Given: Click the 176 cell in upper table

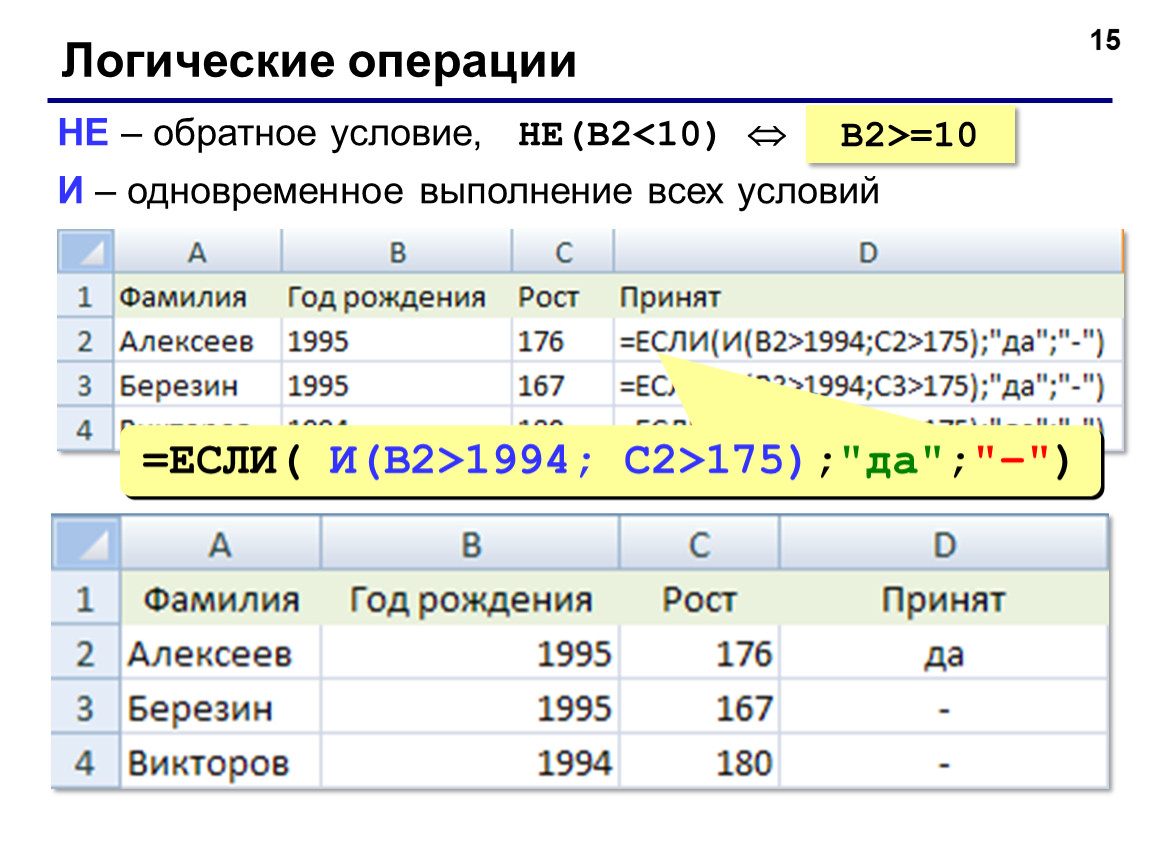Looking at the screenshot, I should click(x=563, y=341).
